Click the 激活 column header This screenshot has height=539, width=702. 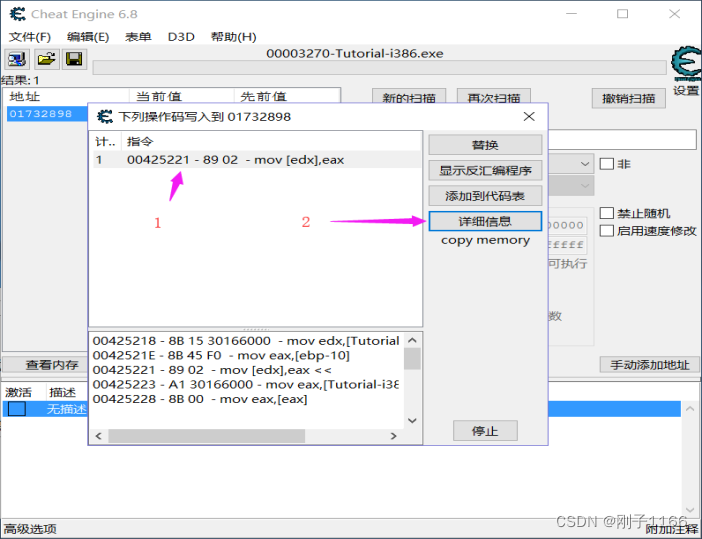pos(24,392)
